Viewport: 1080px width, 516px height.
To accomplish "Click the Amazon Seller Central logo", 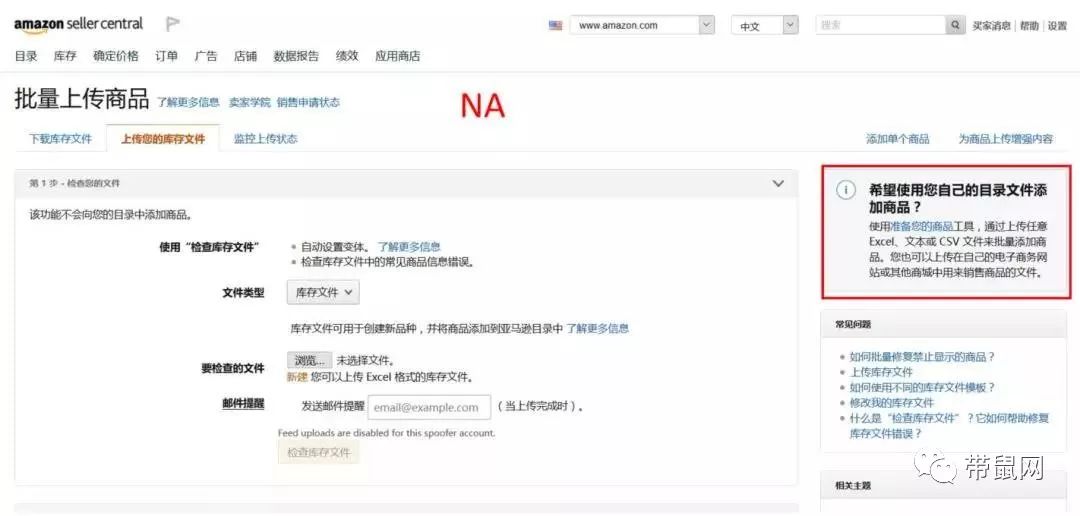I will 78,25.
